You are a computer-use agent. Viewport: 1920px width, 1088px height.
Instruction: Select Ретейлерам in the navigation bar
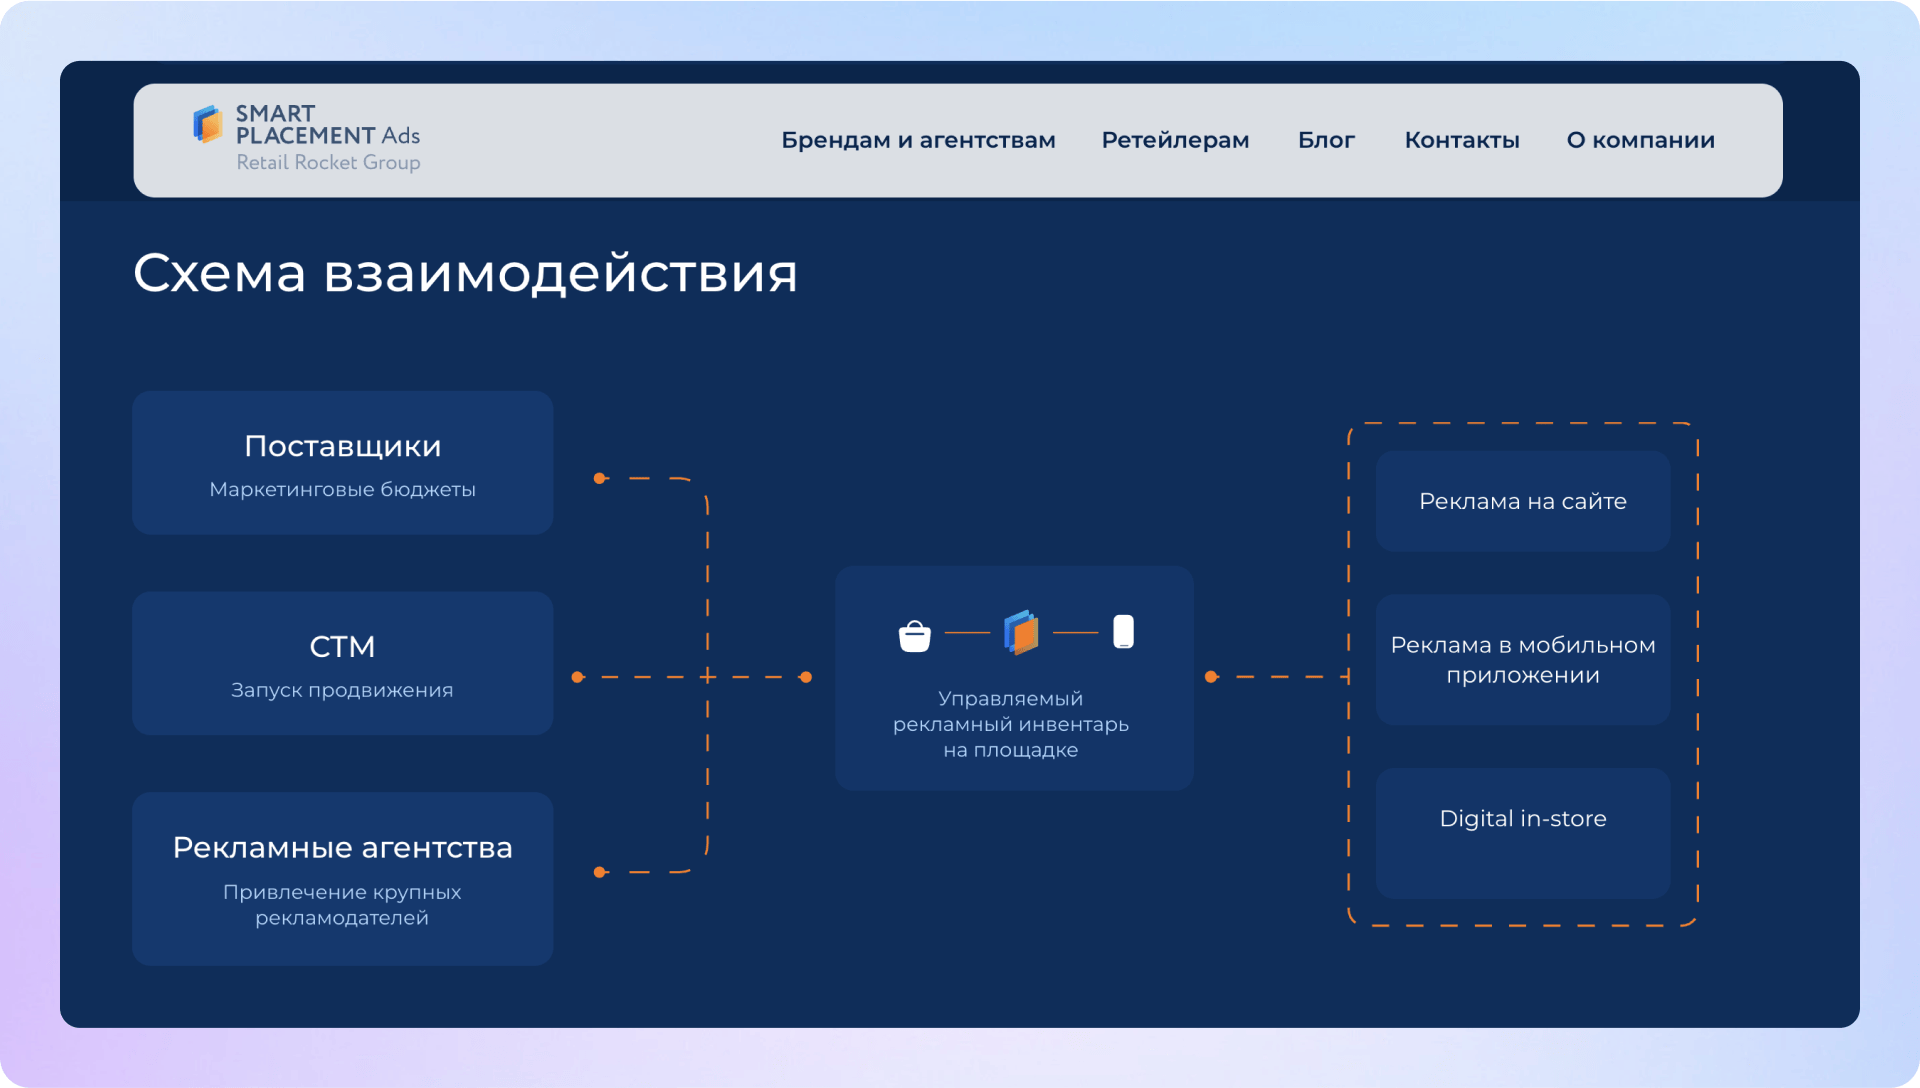1175,140
